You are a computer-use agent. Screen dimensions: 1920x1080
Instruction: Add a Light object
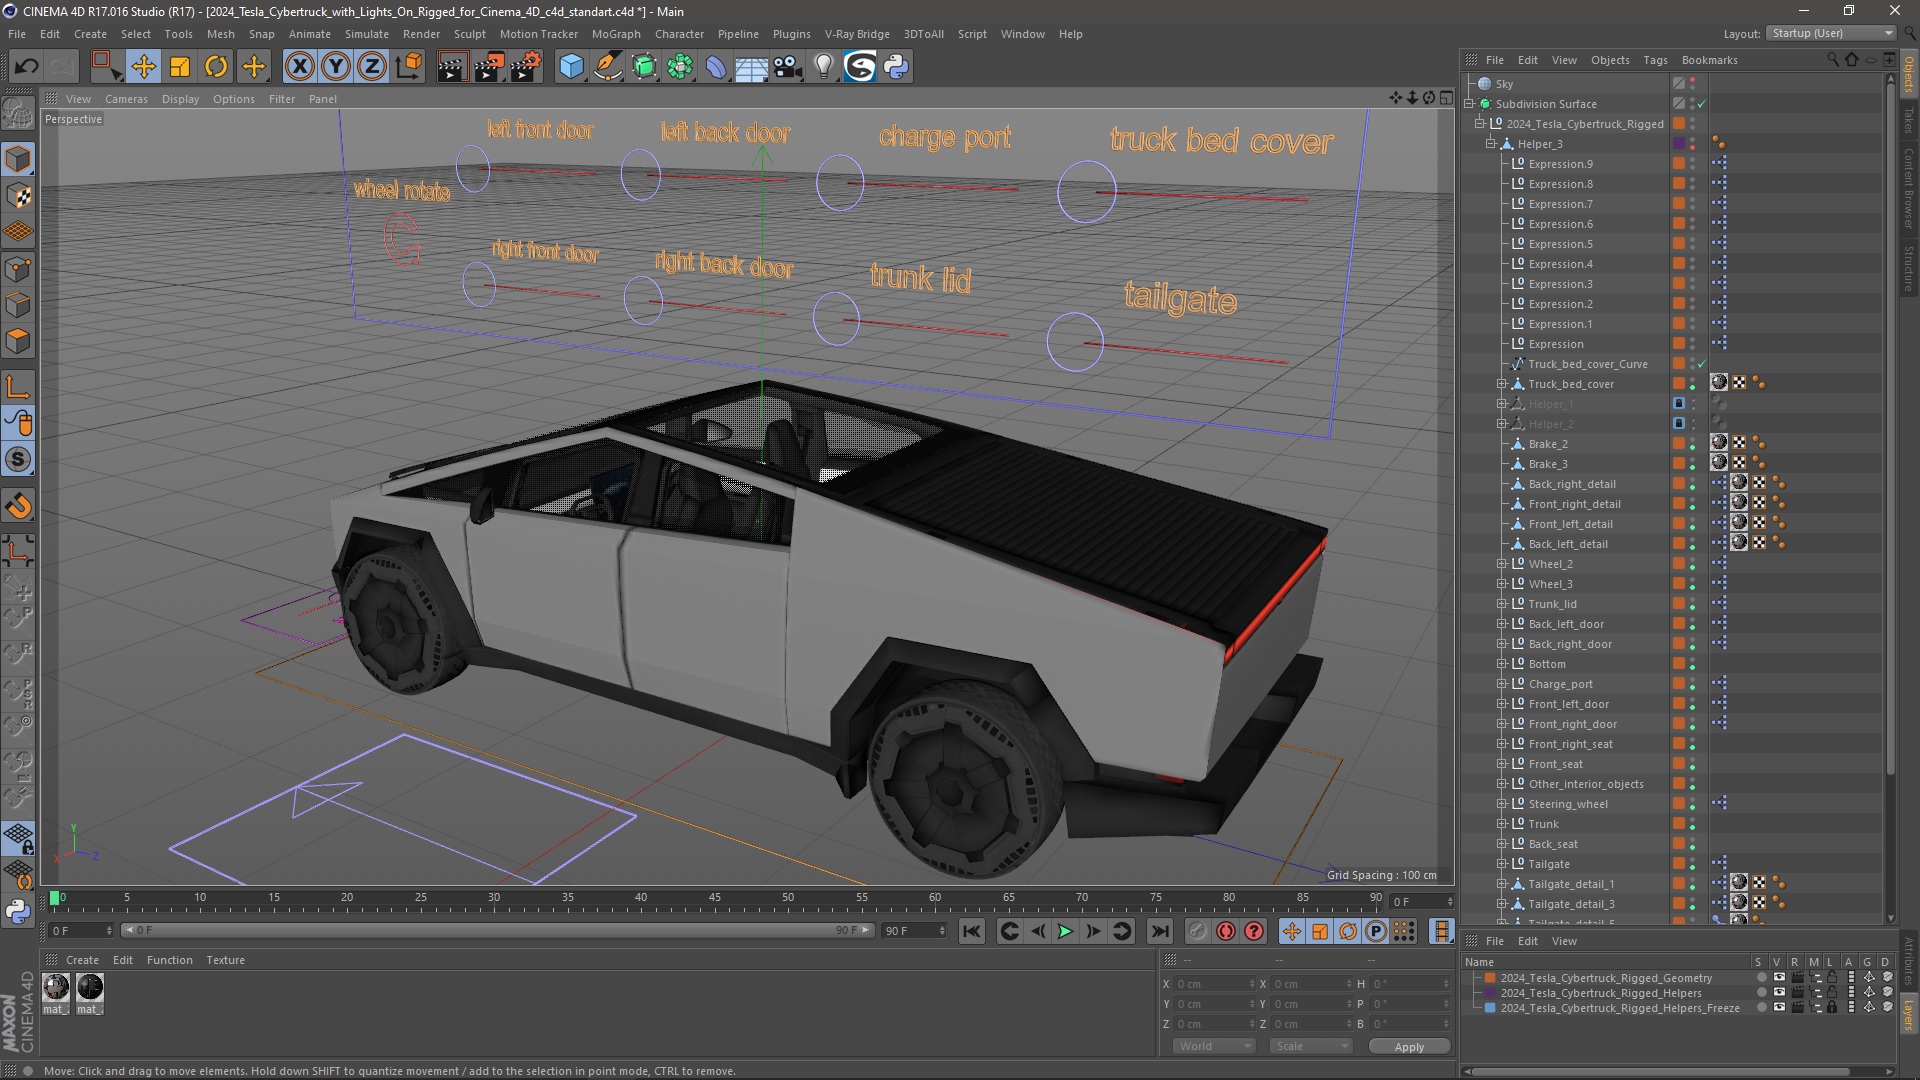(823, 67)
